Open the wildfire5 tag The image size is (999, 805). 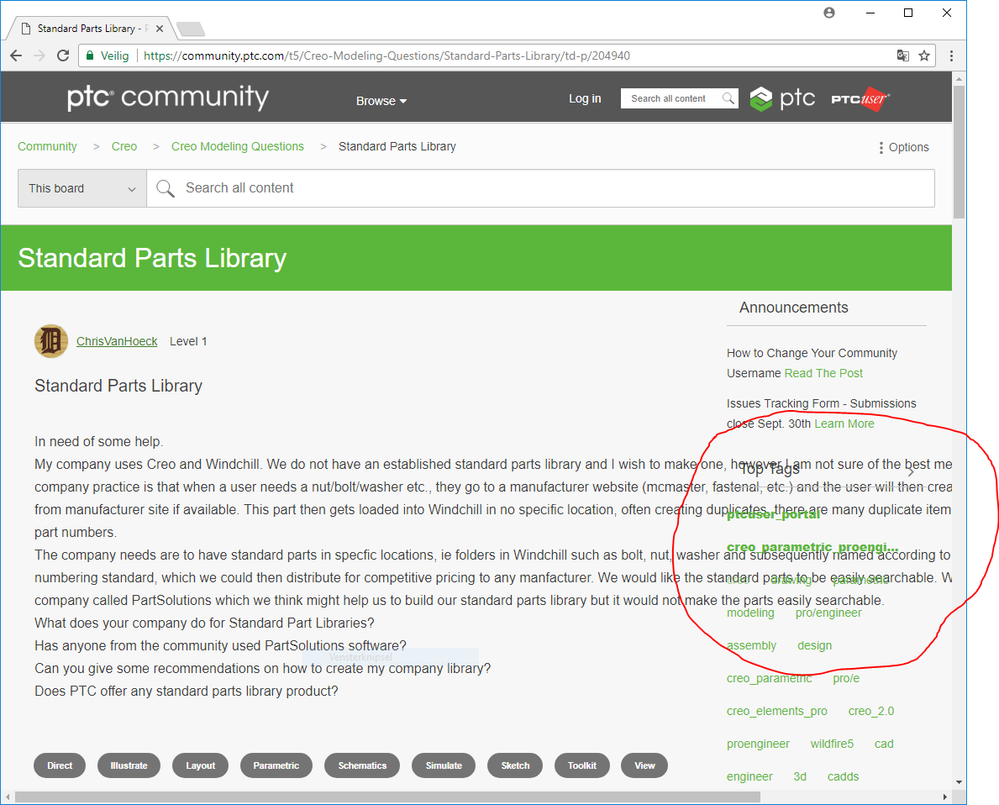pos(832,744)
